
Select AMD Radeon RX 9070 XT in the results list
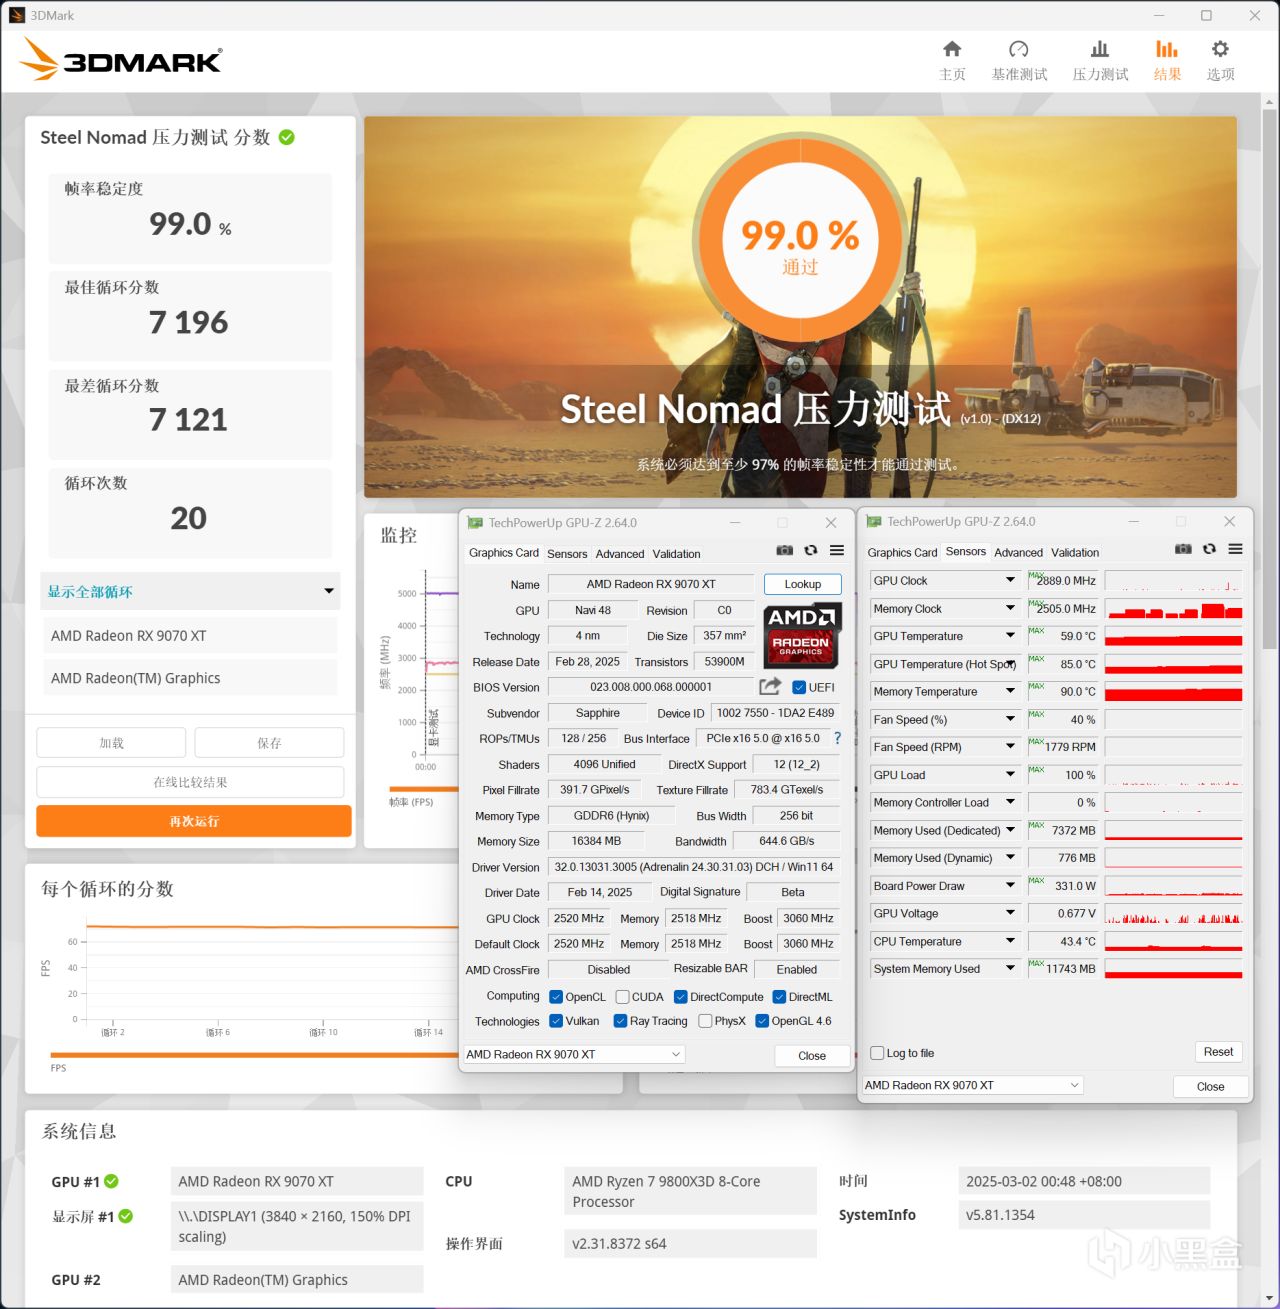pyautogui.click(x=190, y=636)
